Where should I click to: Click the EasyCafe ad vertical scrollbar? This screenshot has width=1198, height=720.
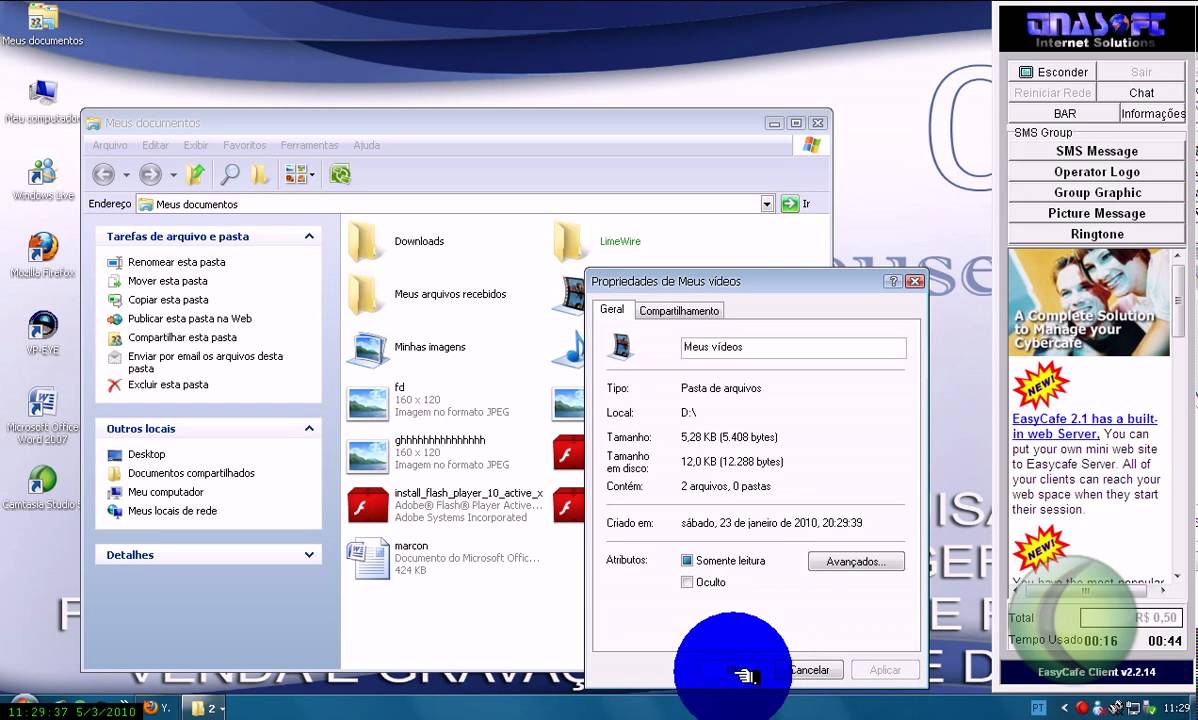point(1177,414)
